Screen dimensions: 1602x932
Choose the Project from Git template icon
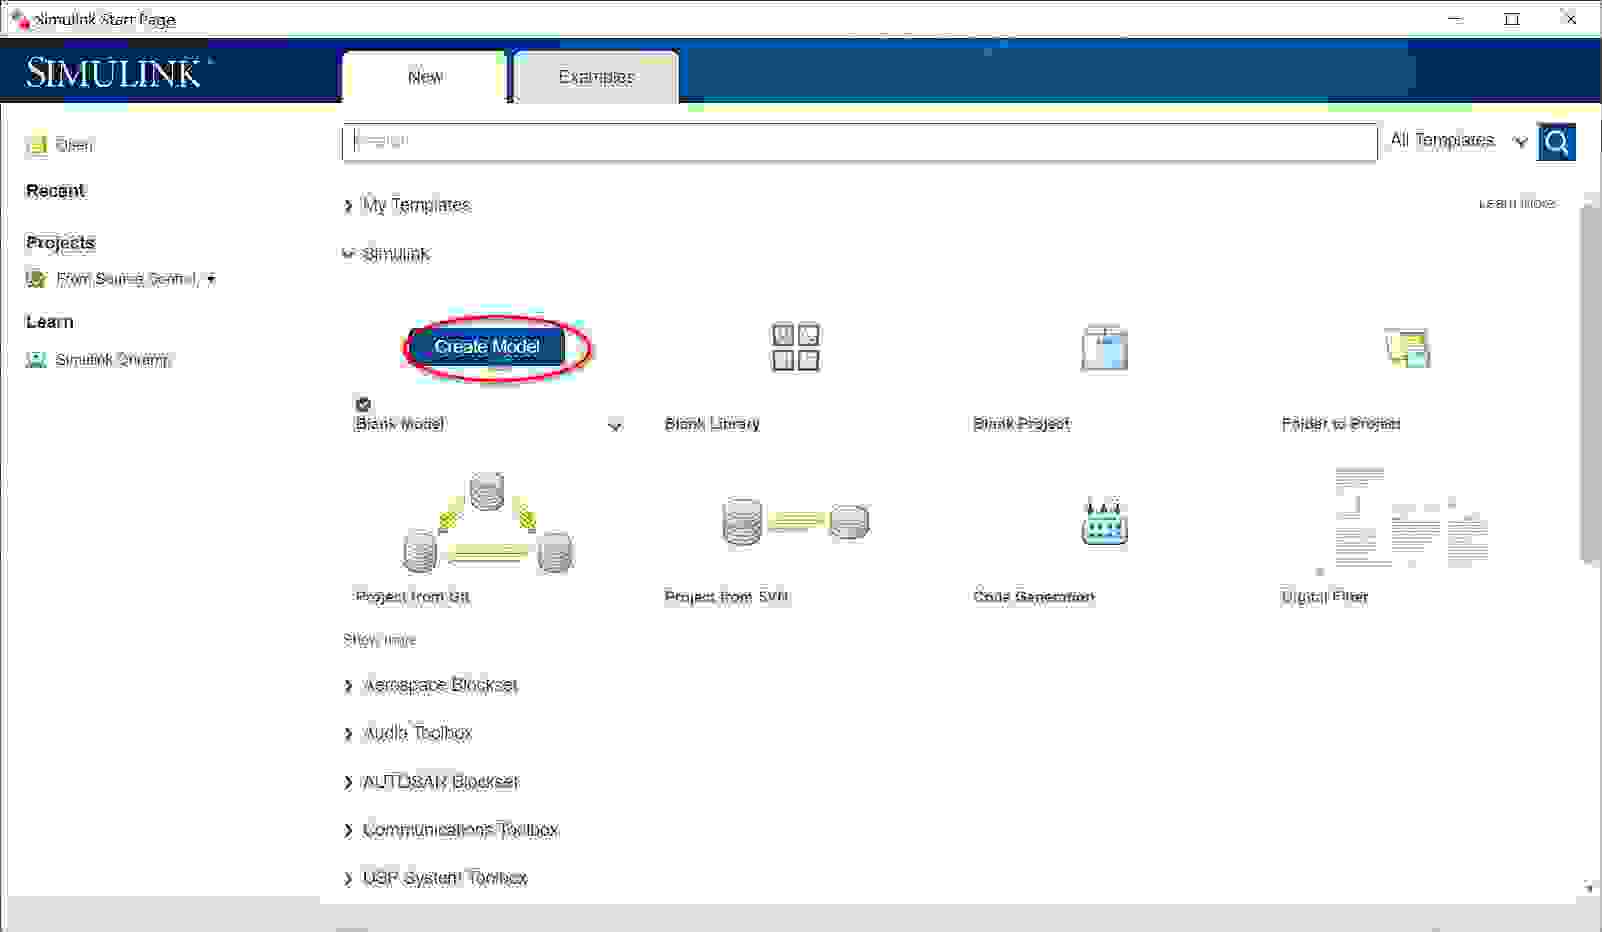coord(488,523)
